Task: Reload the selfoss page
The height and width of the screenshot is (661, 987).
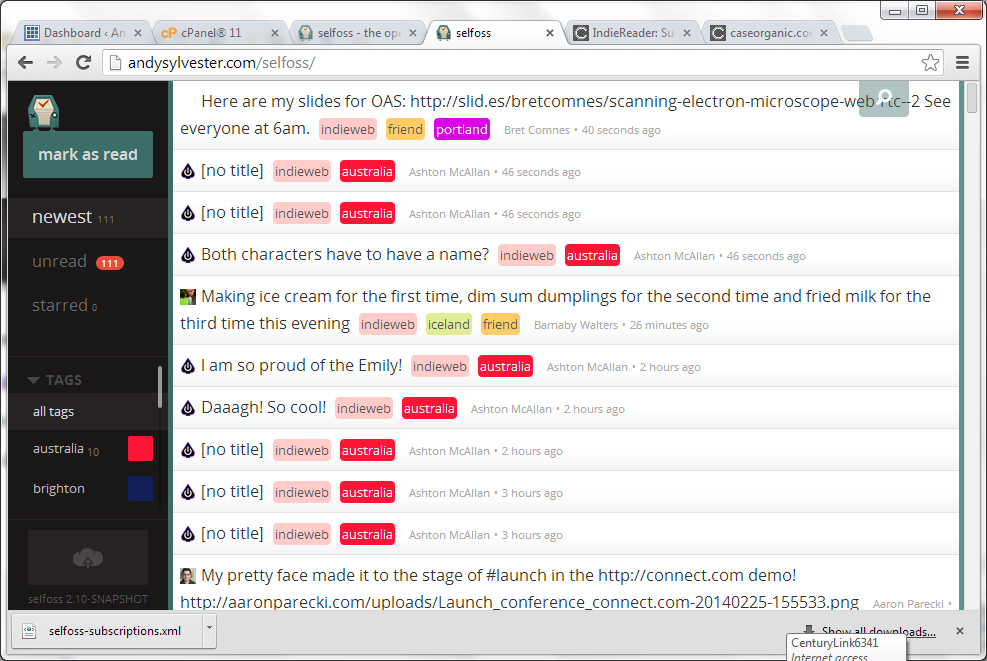Action: click(x=83, y=62)
